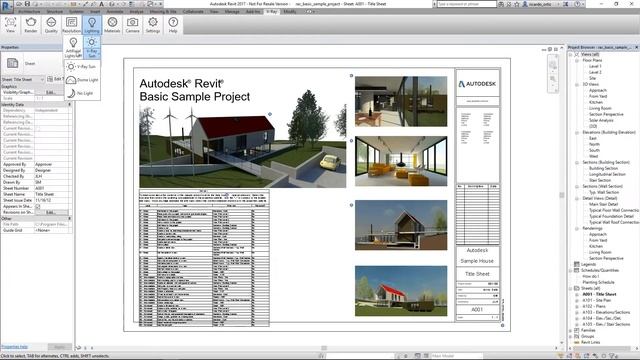The height and width of the screenshot is (360, 640).
Task: Collapse Sections (Building Section) node
Action: click(x=577, y=162)
